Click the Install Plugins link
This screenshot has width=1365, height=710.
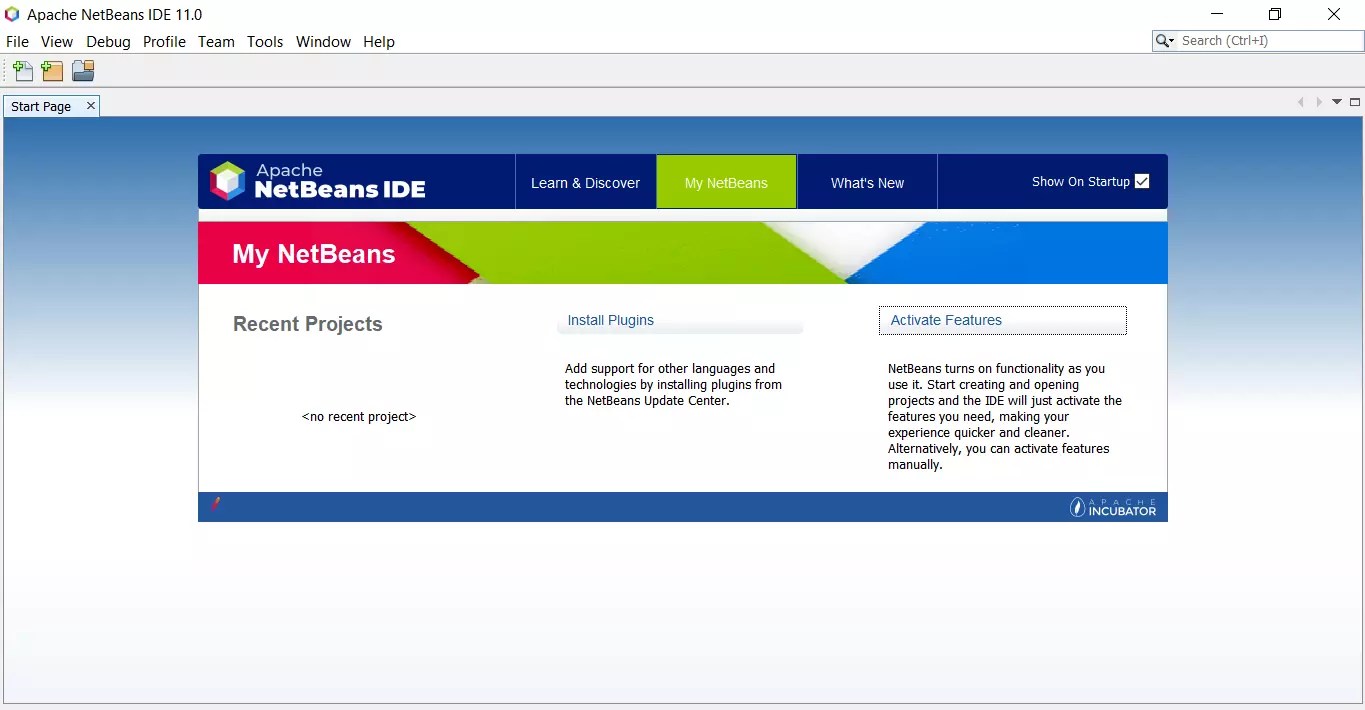point(610,320)
